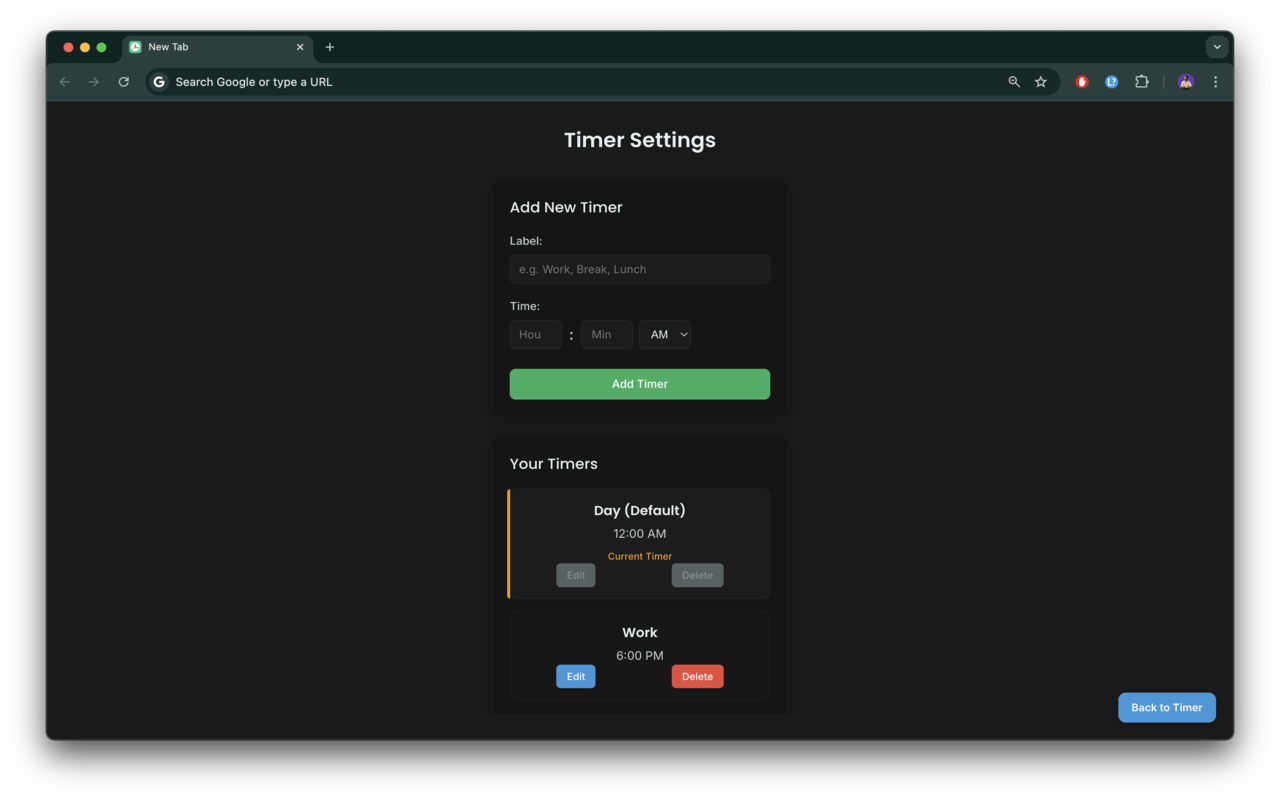Bookmark this page using the star icon

click(x=1040, y=81)
